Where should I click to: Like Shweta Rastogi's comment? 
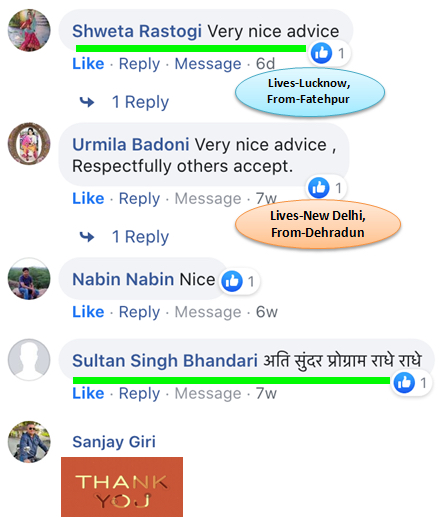[88, 64]
